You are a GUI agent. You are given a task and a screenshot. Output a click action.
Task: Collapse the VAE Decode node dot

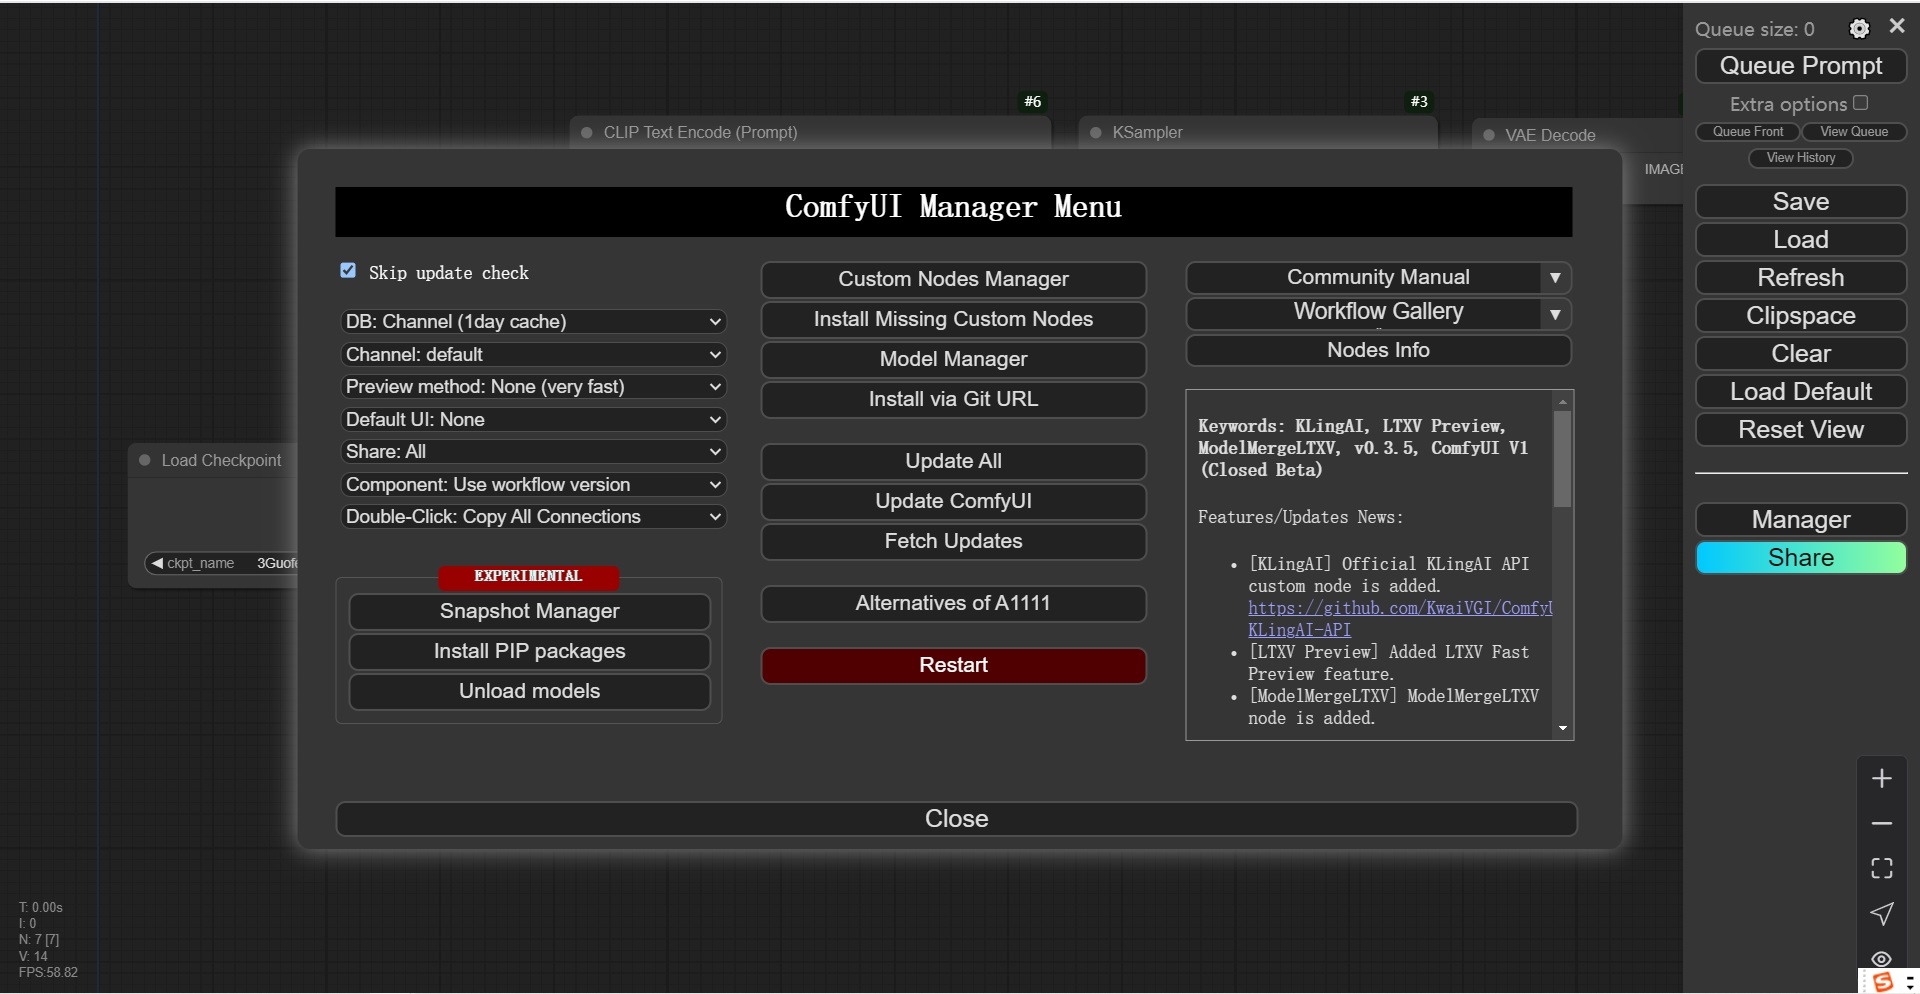(x=1489, y=135)
